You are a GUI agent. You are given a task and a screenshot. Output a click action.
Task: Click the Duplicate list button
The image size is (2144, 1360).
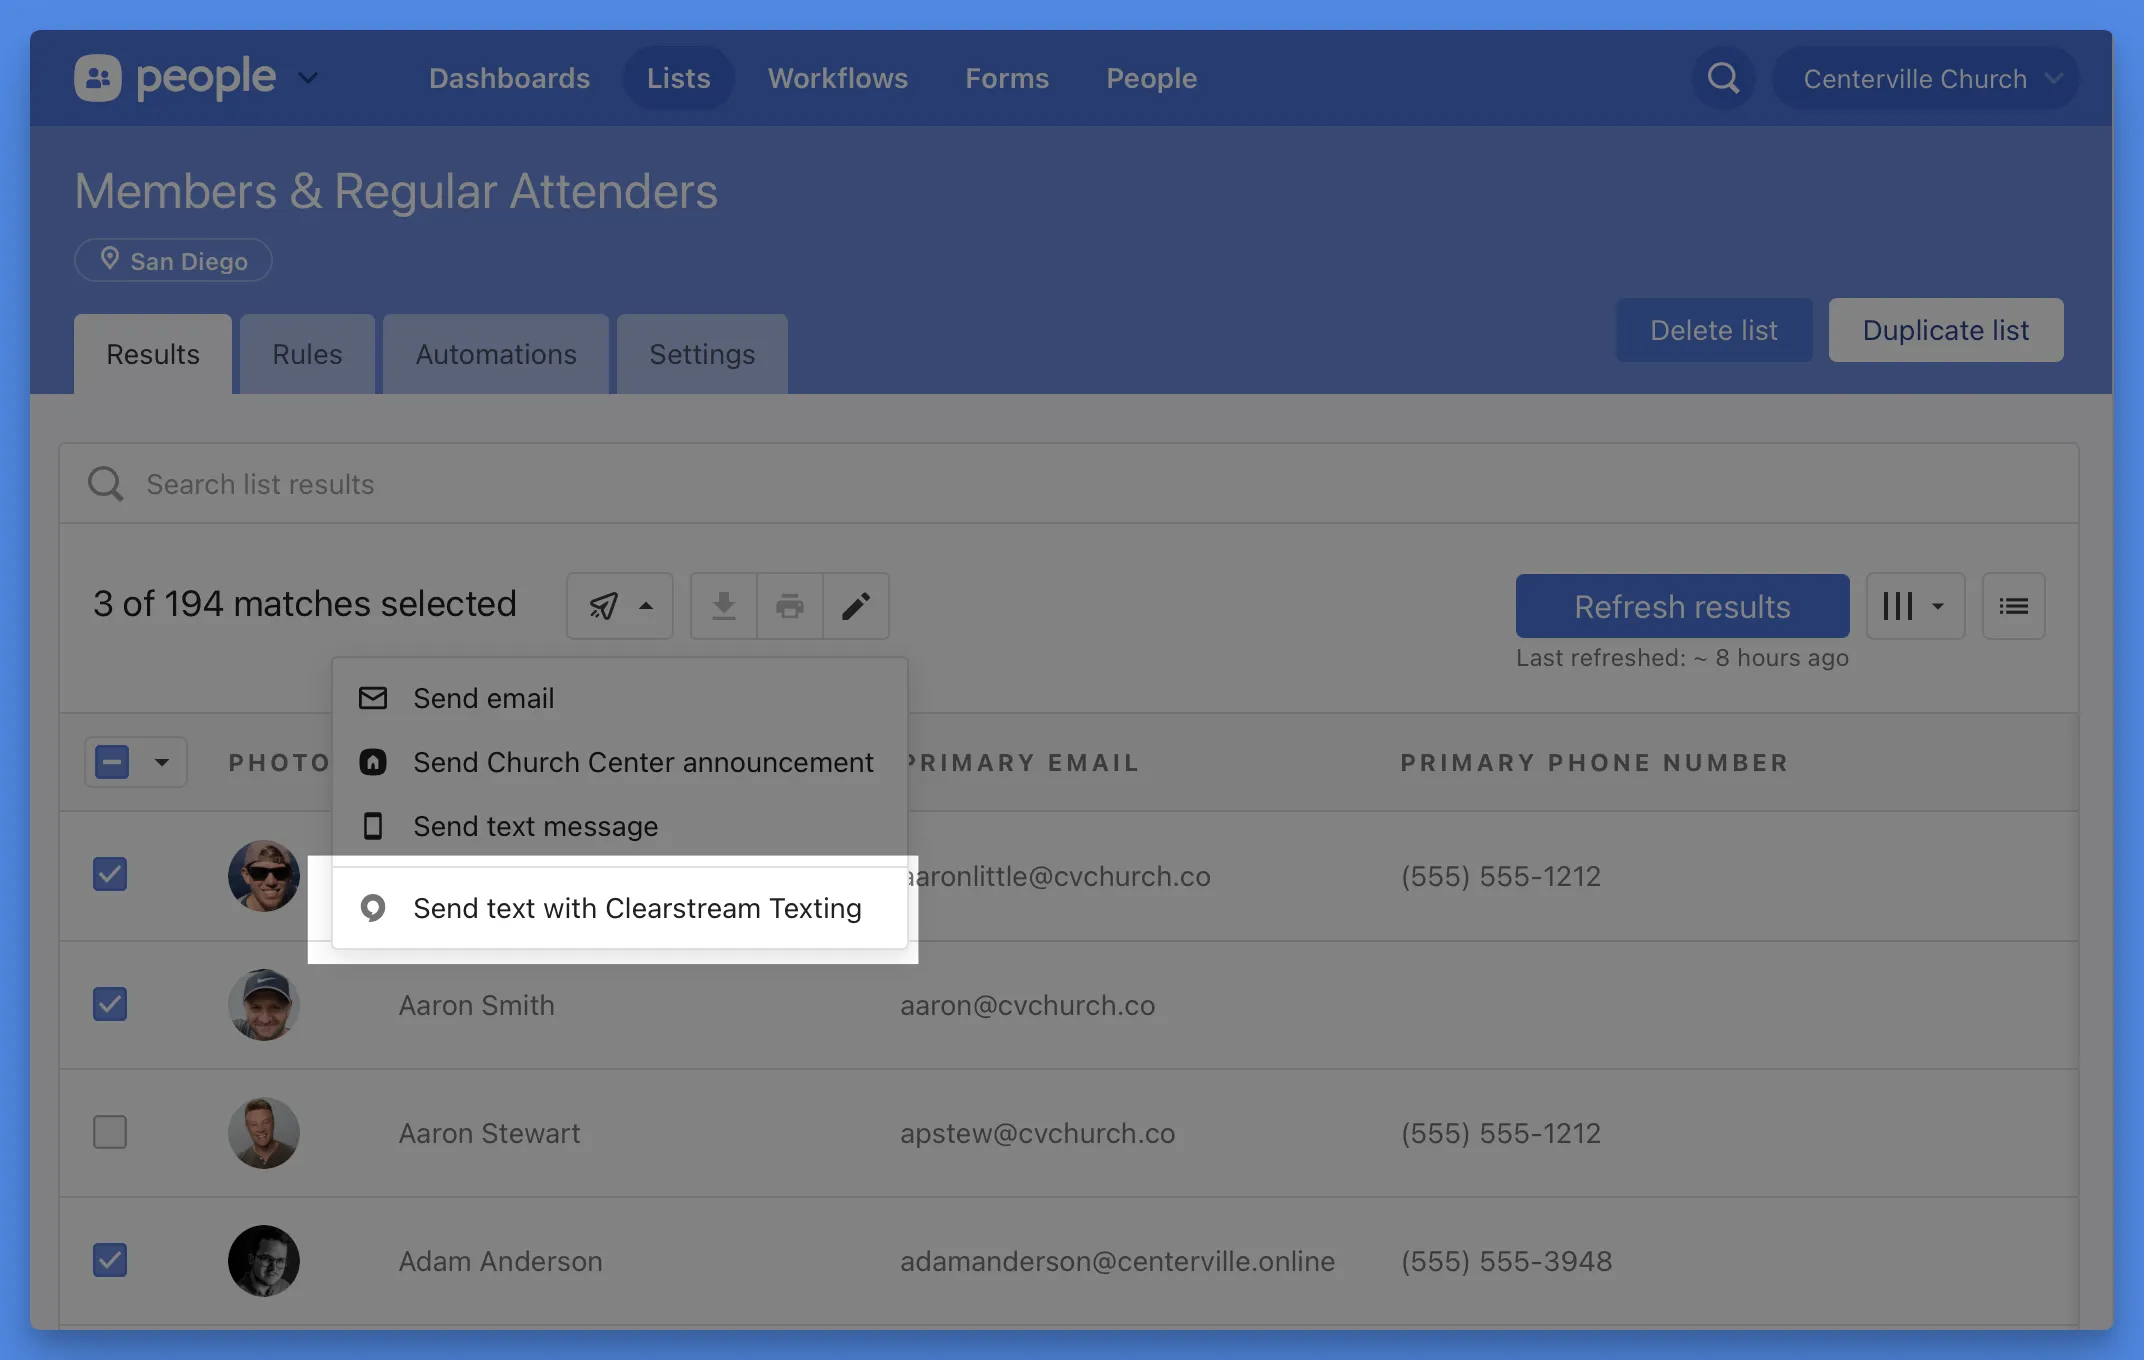point(1945,330)
